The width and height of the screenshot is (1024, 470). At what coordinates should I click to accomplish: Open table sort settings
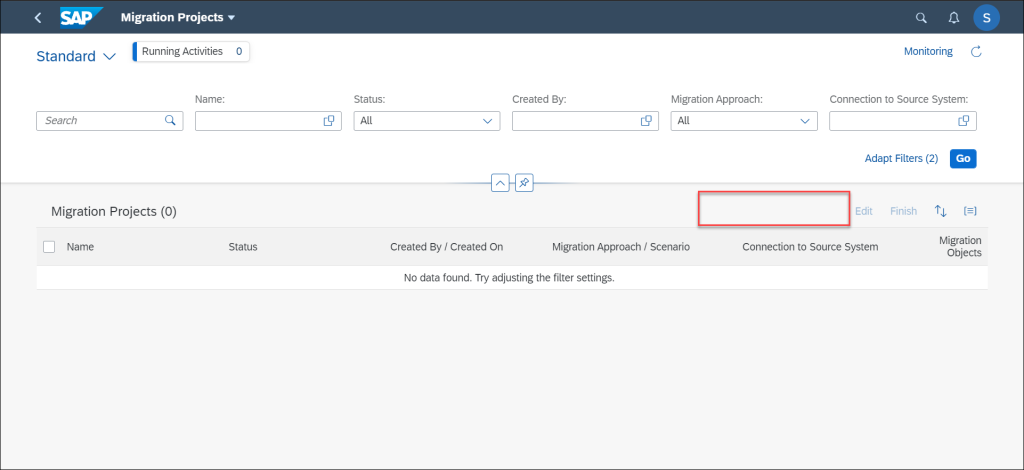(x=940, y=211)
